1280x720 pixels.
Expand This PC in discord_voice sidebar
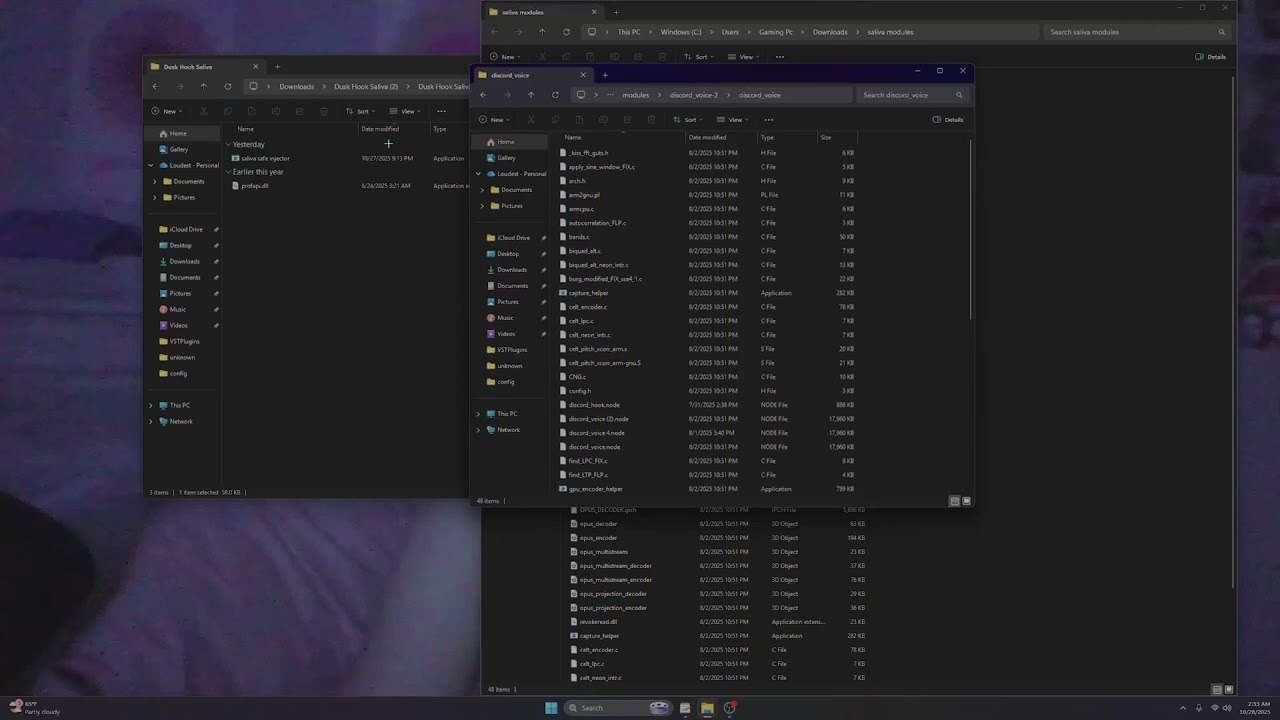[478, 414]
